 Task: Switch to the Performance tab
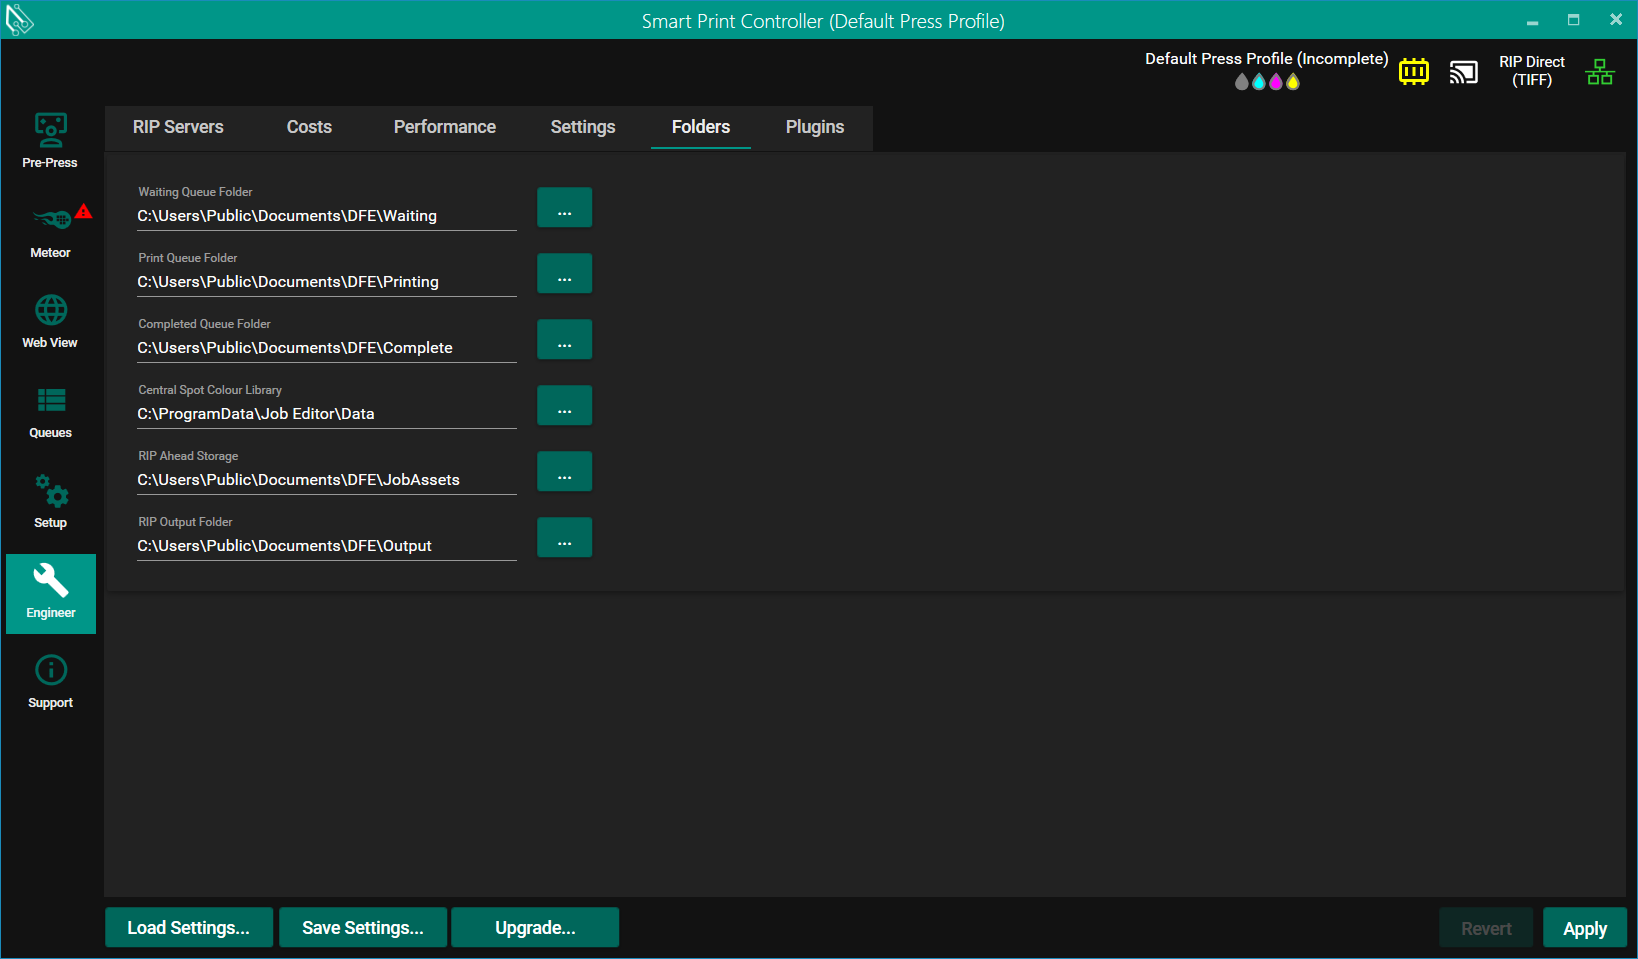444,127
